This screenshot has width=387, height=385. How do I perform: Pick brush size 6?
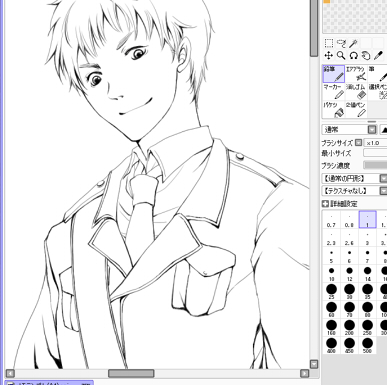pos(349,256)
